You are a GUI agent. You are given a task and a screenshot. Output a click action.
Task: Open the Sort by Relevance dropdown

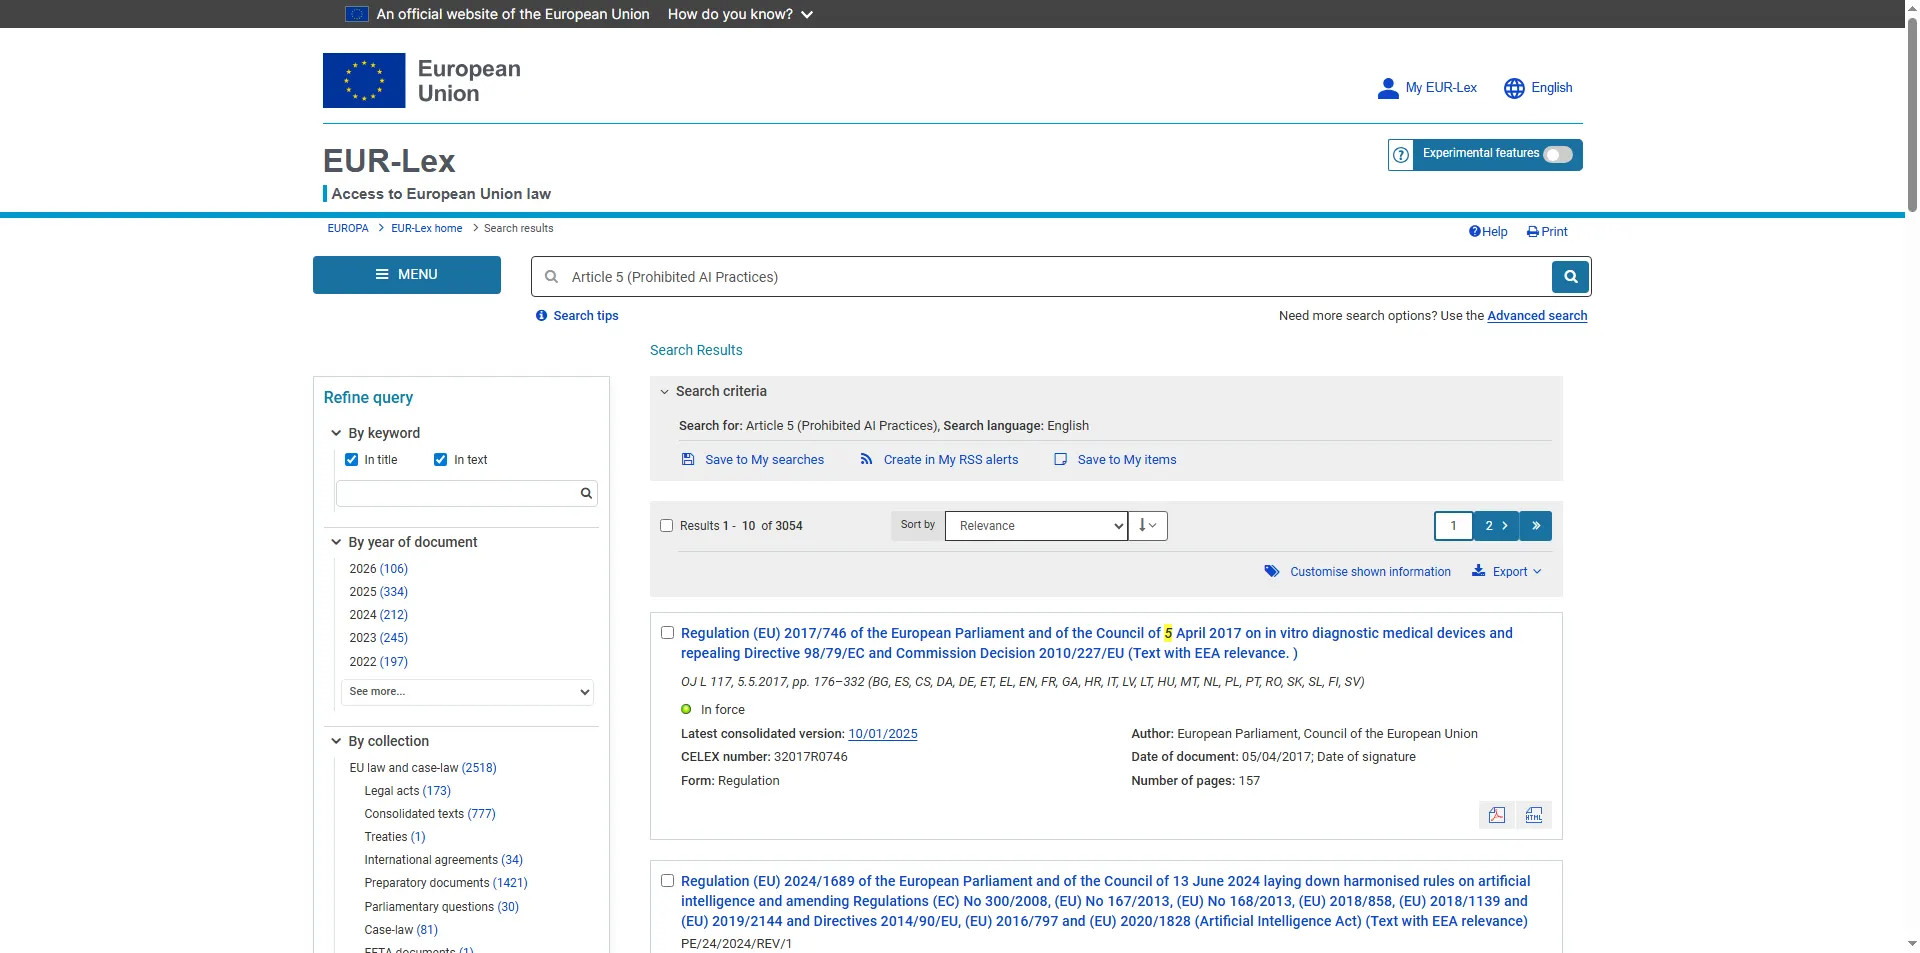[x=1036, y=526]
